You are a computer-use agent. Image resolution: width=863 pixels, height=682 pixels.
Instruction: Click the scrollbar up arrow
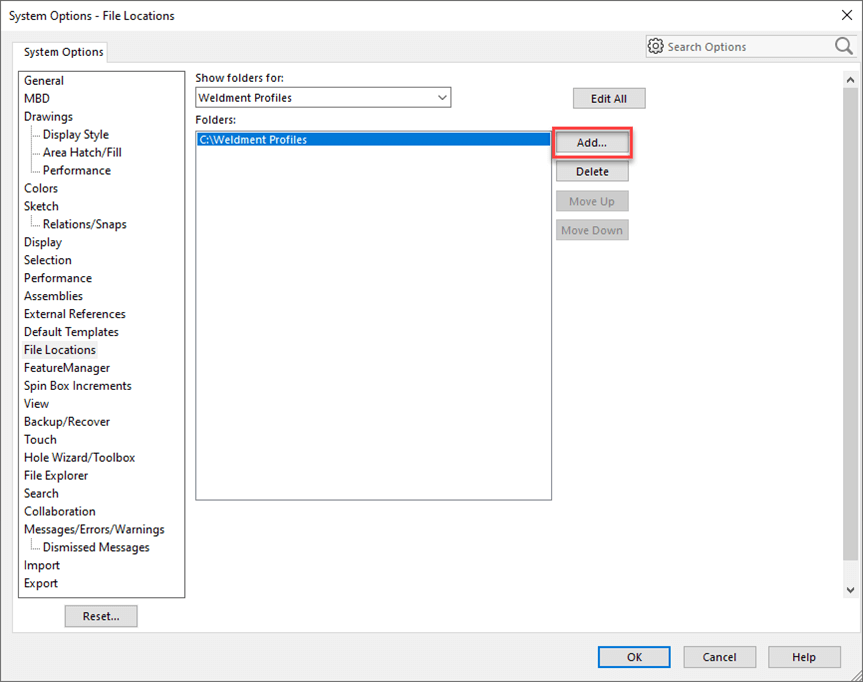click(x=850, y=80)
